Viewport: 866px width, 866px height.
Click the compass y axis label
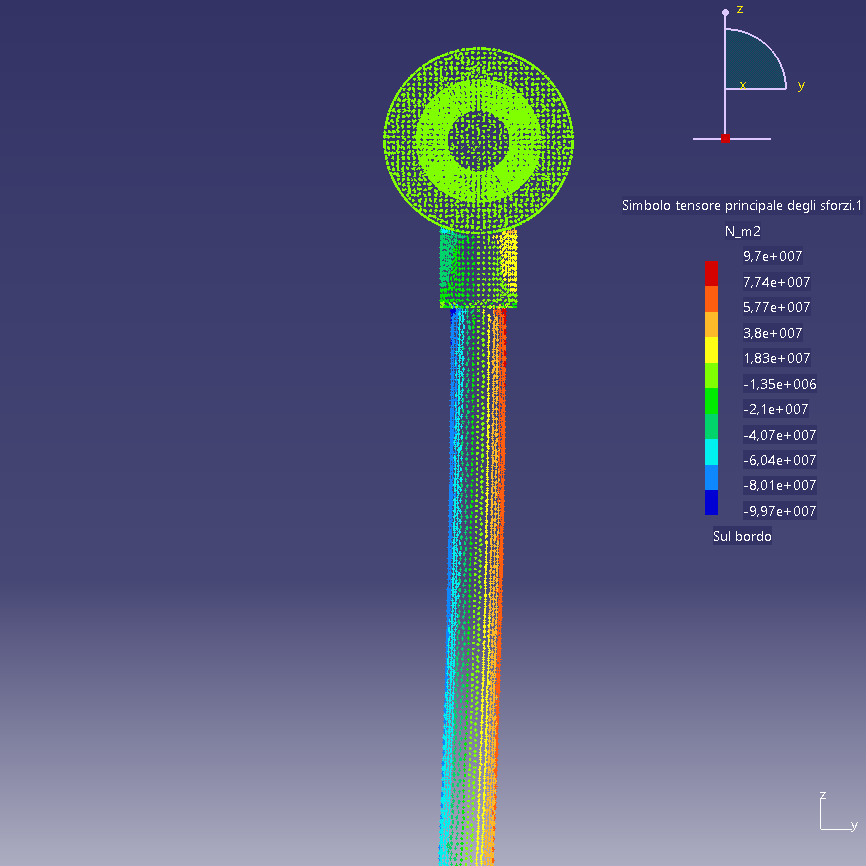click(801, 85)
